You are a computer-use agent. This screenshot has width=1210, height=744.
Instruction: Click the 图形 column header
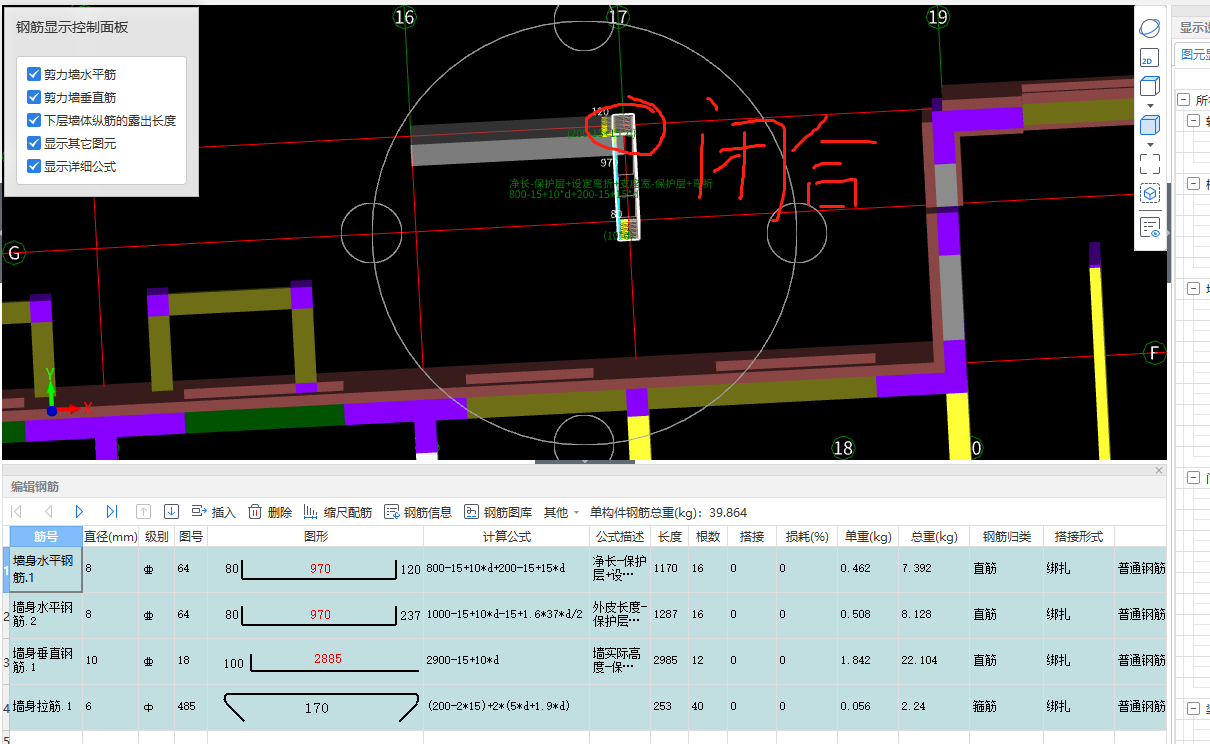tap(316, 536)
